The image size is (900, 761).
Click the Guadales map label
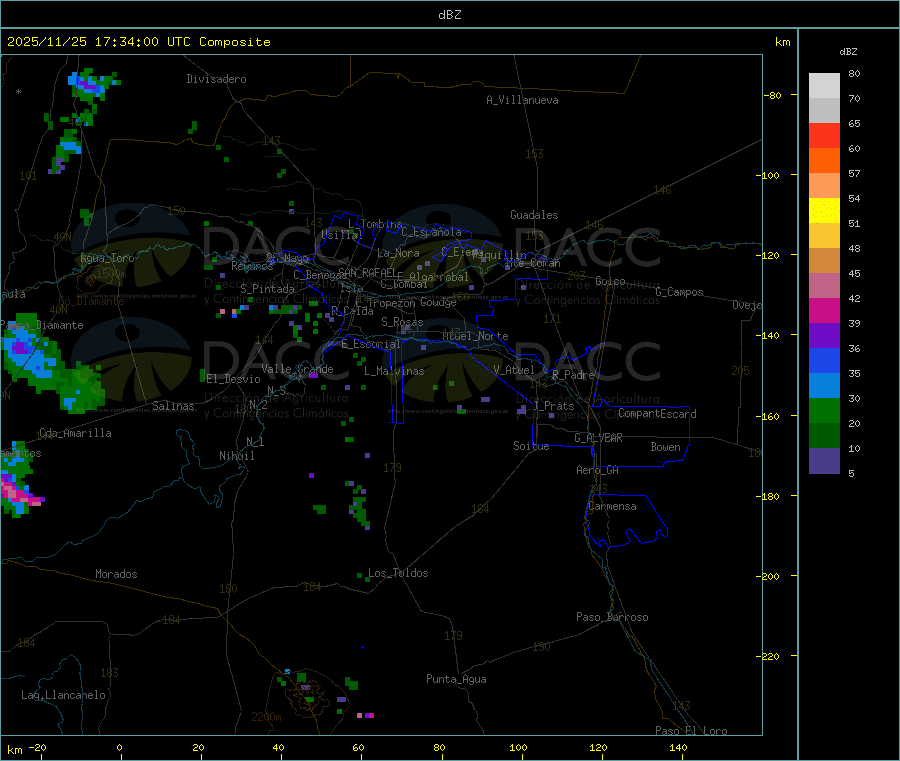(x=534, y=215)
